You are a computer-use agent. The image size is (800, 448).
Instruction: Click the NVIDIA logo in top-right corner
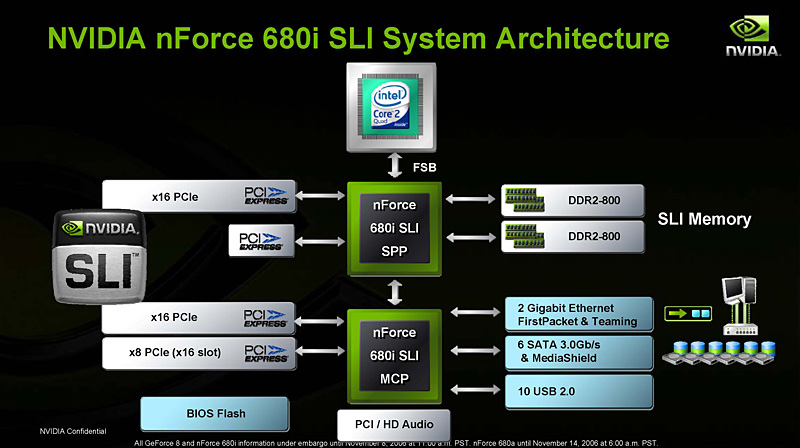[752, 36]
